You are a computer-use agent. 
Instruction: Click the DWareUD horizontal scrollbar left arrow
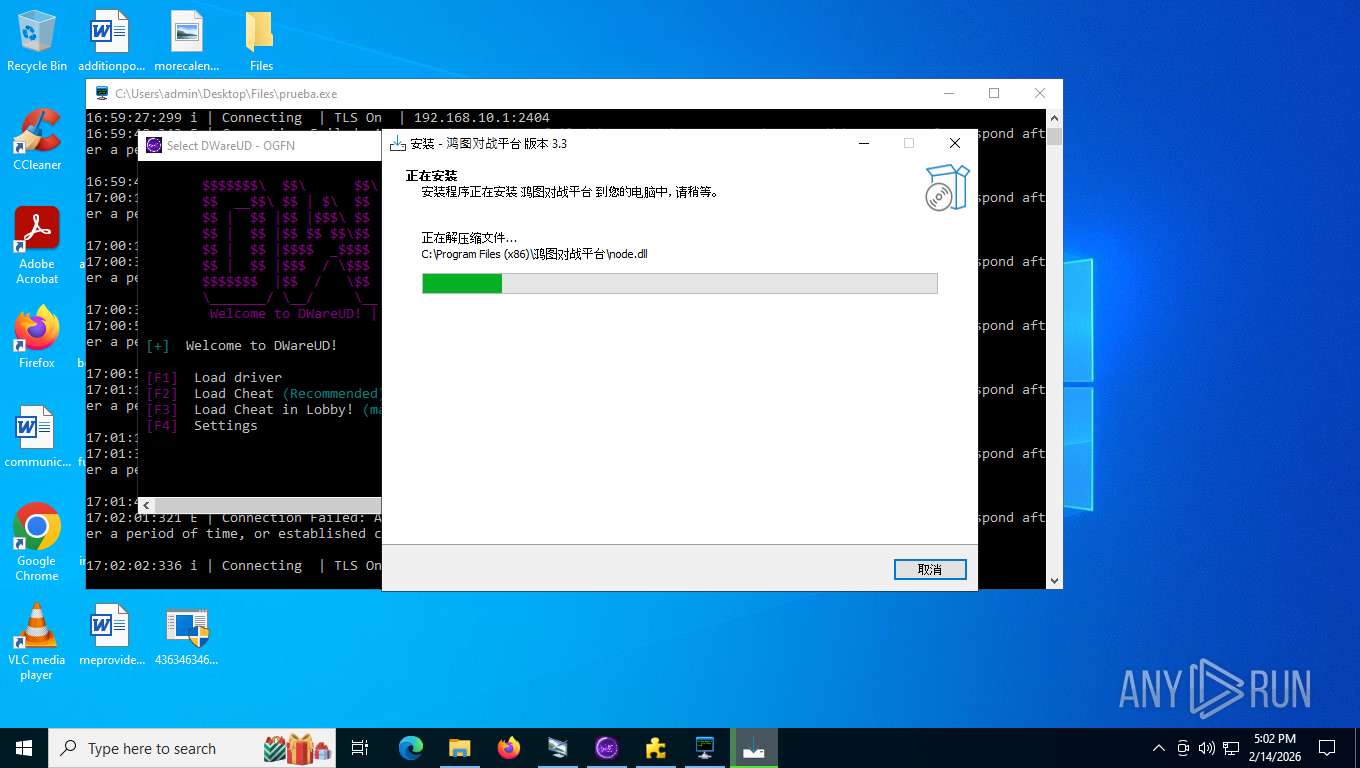[146, 506]
